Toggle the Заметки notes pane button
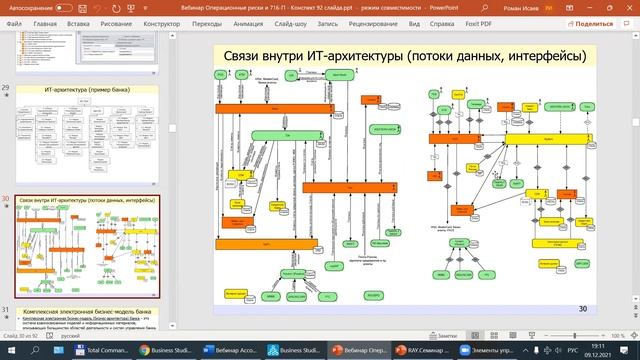Viewport: 640px width, 360px height. pyautogui.click(x=443, y=336)
